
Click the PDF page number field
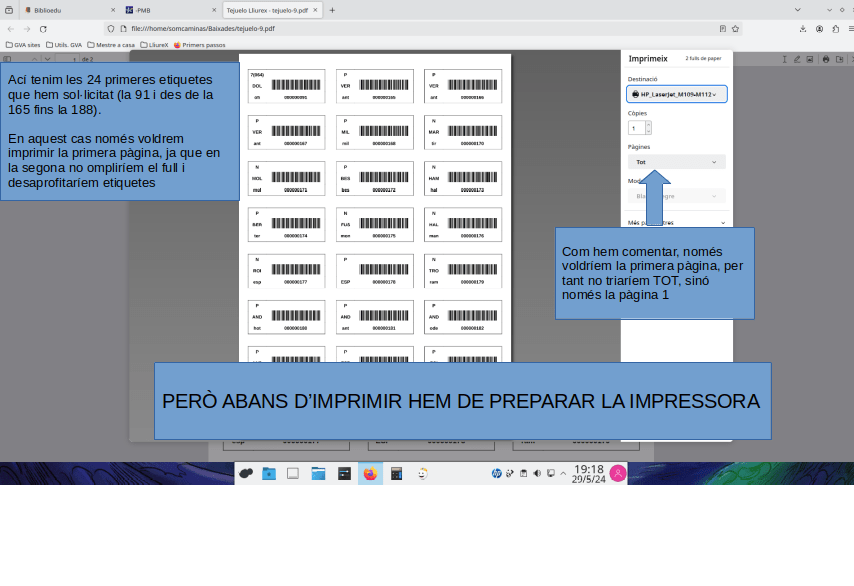click(x=68, y=59)
